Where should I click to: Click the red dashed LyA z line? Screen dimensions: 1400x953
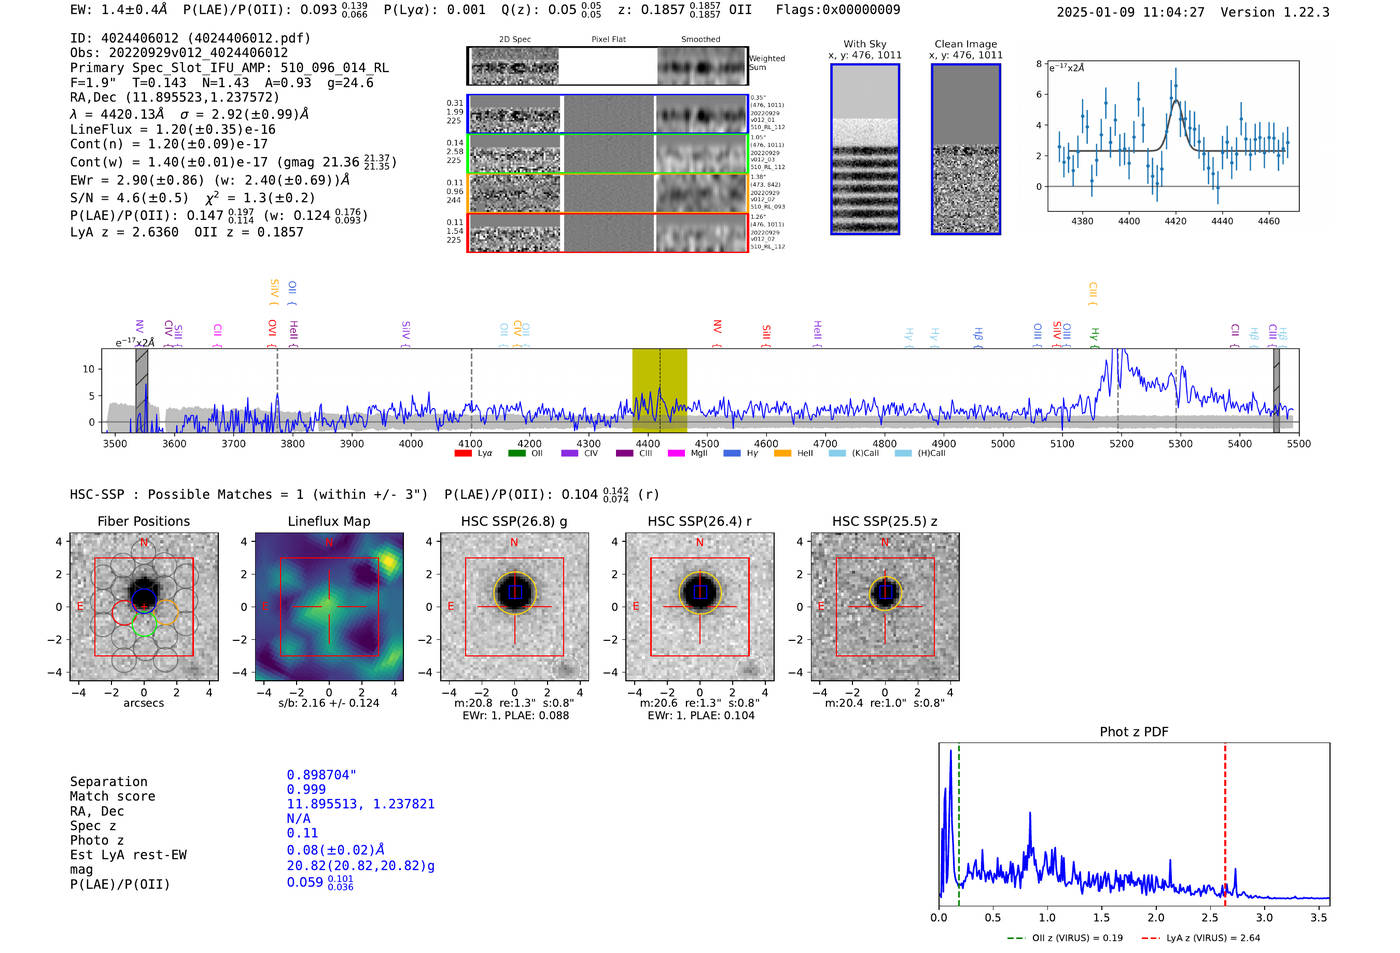pyautogui.click(x=1225, y=822)
